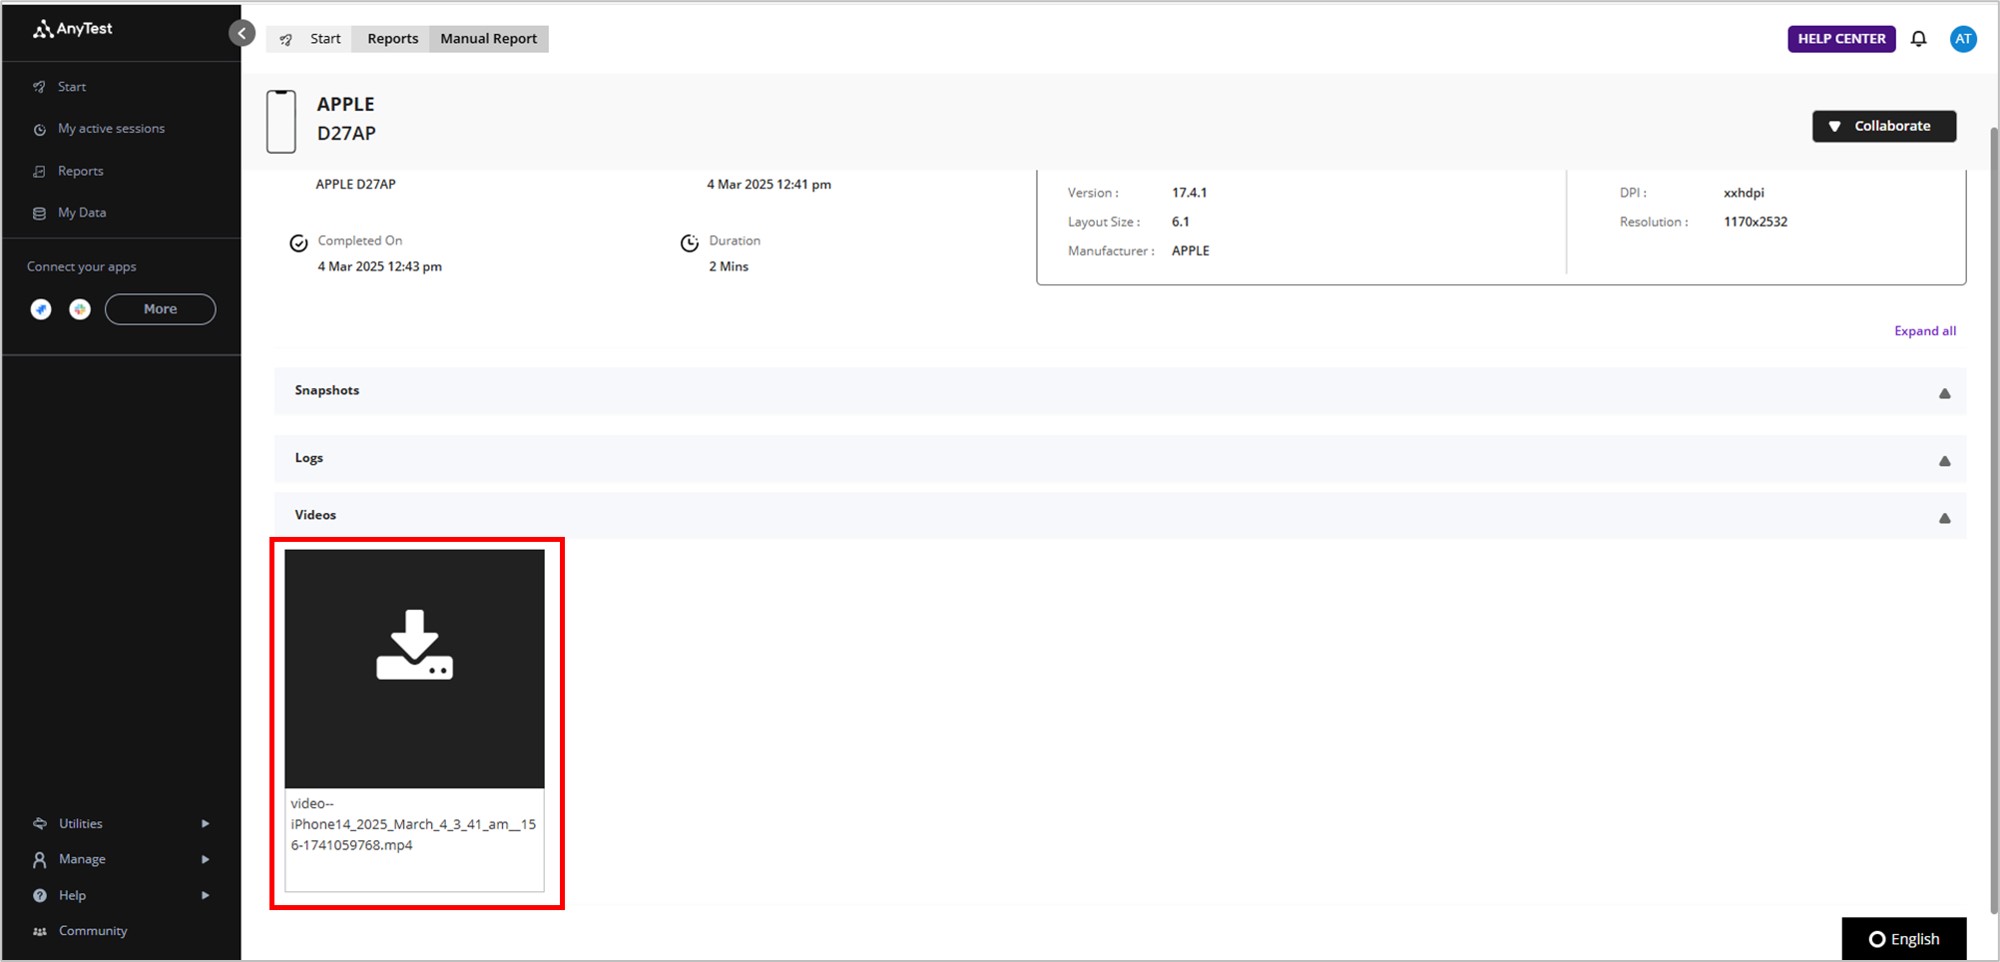The image size is (2000, 962).
Task: Open notifications bell
Action: coord(1918,39)
